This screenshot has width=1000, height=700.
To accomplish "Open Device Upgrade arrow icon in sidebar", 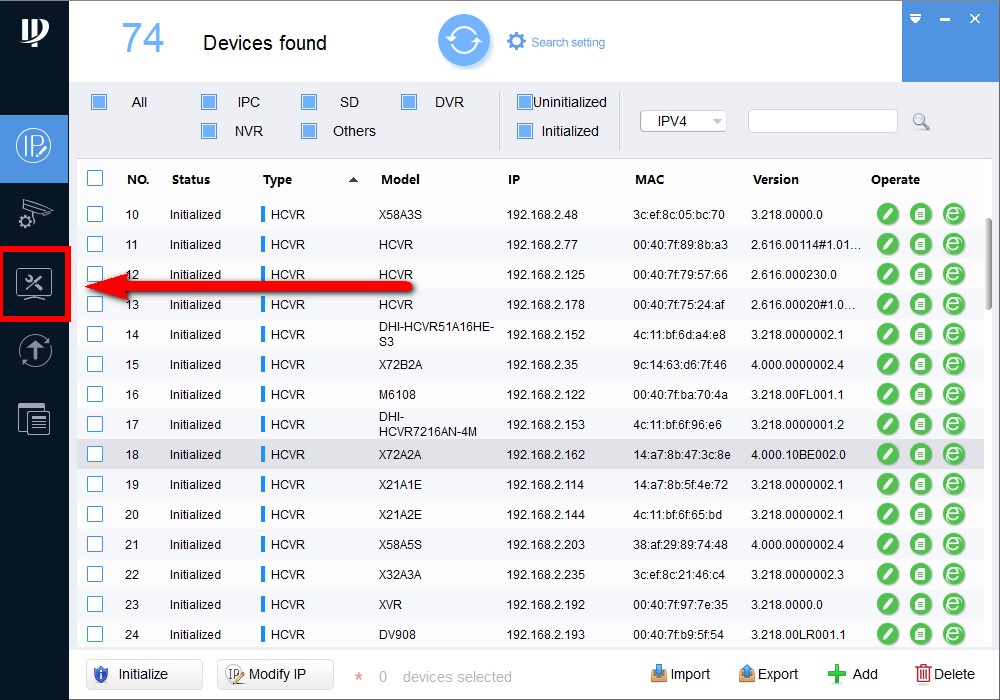I will 34,350.
